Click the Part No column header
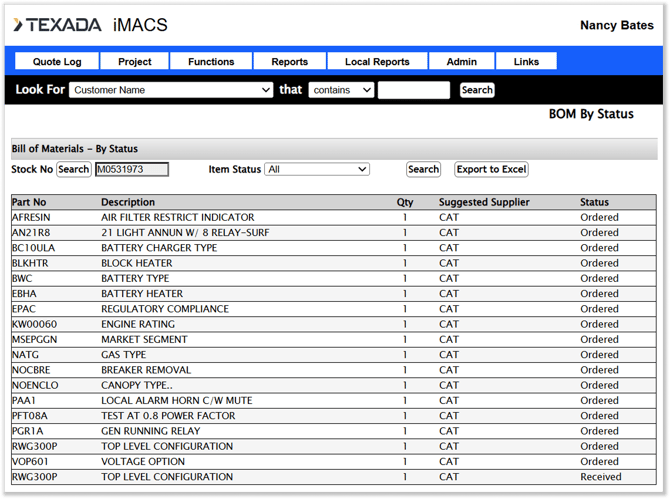This screenshot has height=499, width=670. [x=29, y=202]
